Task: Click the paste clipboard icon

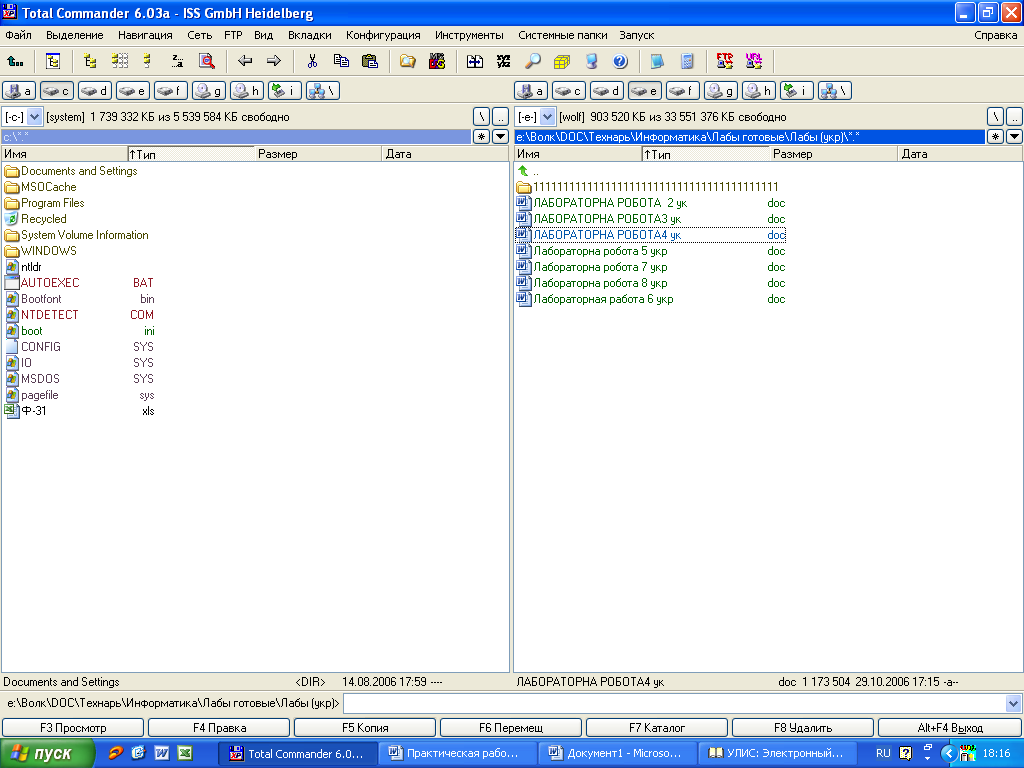Action: tap(370, 61)
